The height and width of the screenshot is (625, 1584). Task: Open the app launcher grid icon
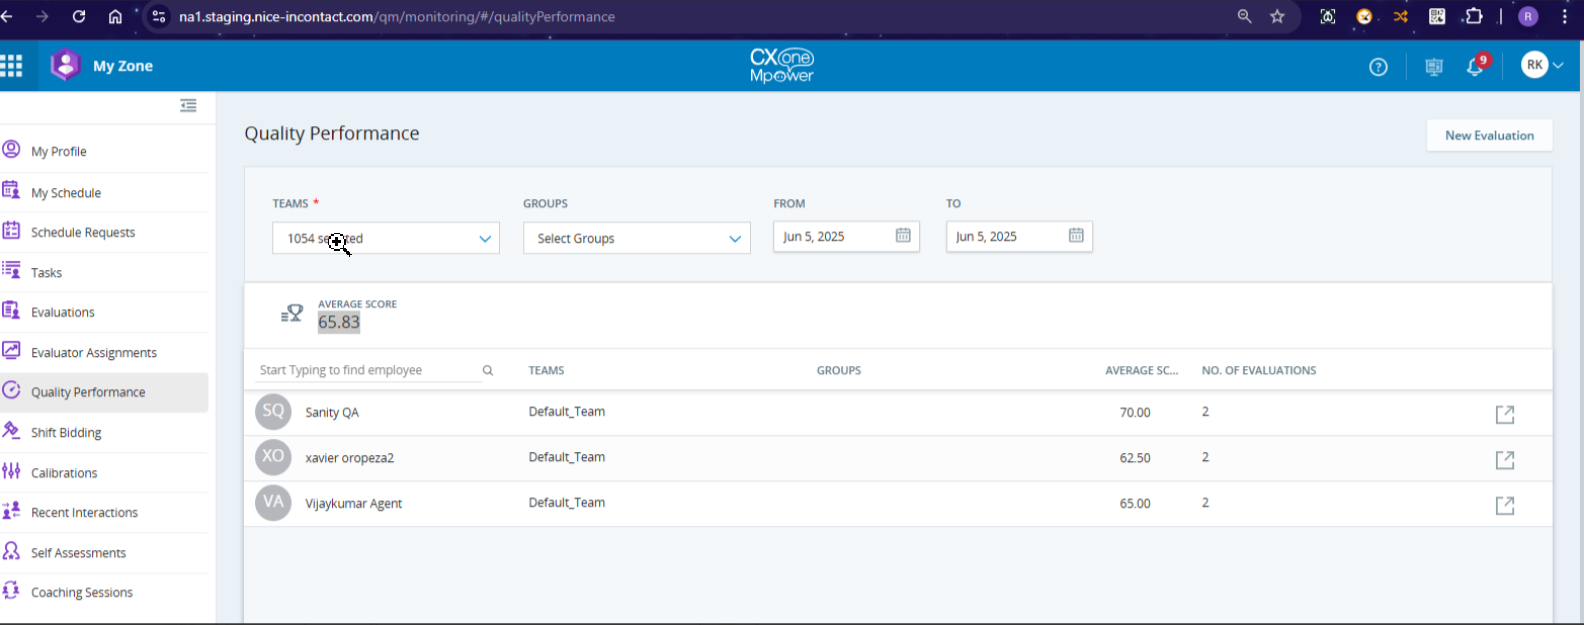coord(12,66)
